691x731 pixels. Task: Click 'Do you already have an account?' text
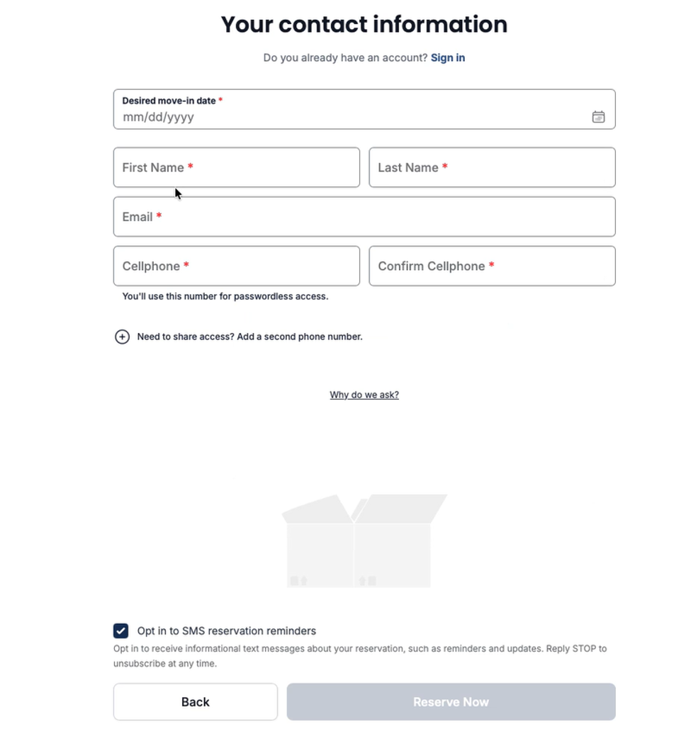(345, 58)
